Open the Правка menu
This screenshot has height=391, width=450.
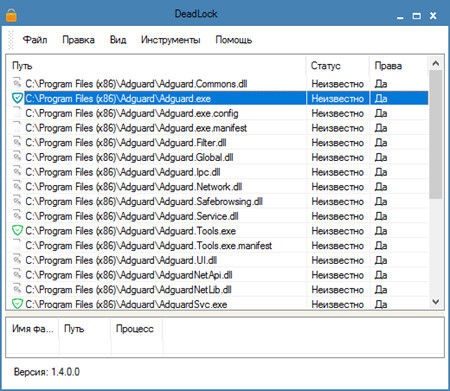79,40
